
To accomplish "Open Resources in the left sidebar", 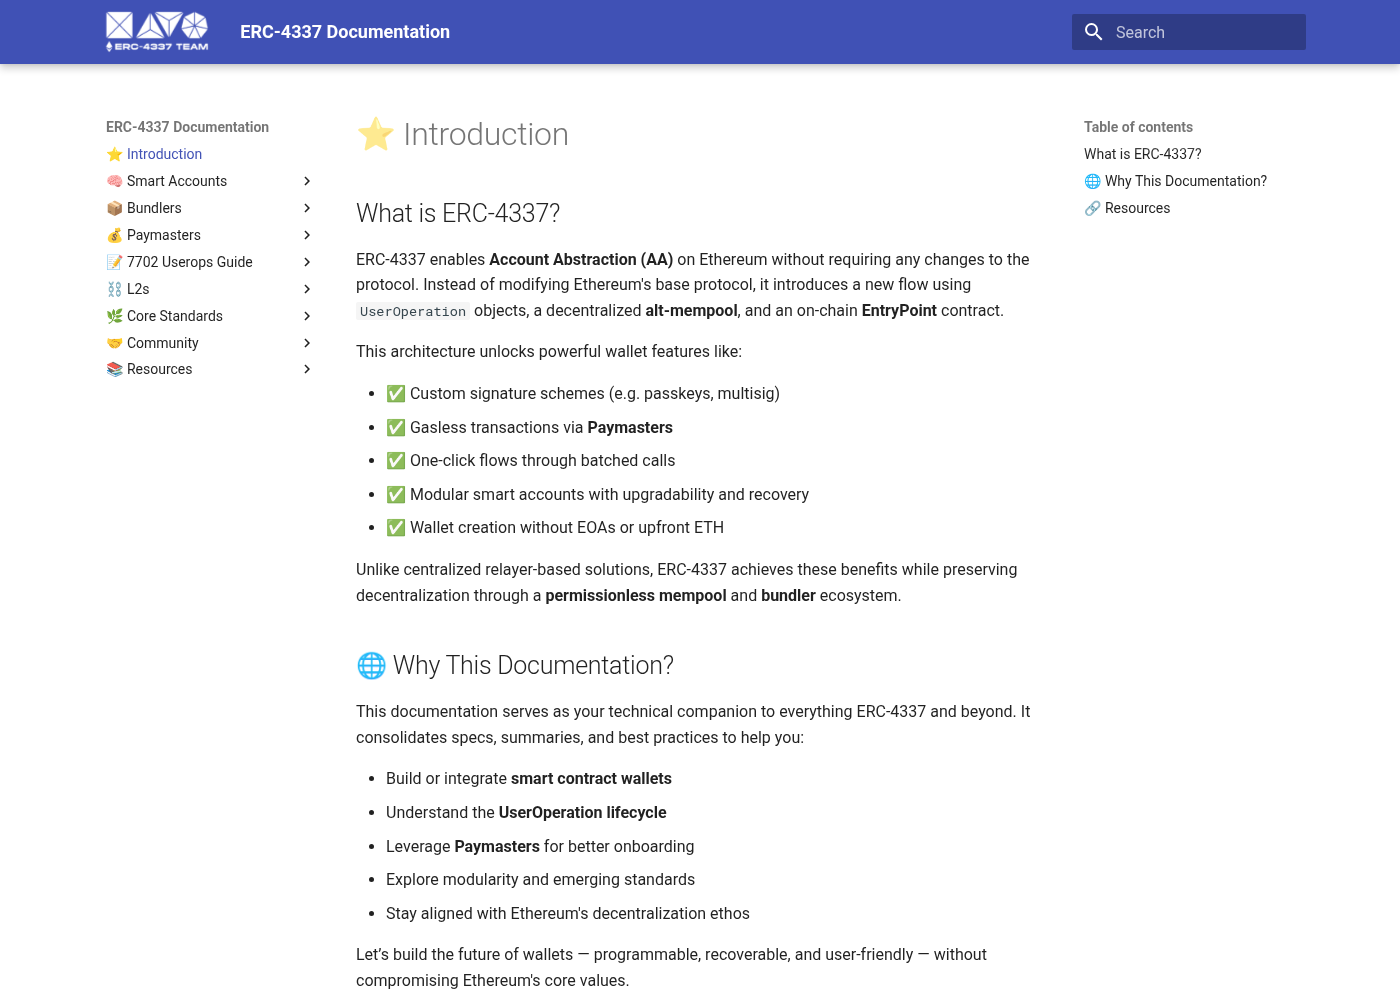I will tap(149, 369).
